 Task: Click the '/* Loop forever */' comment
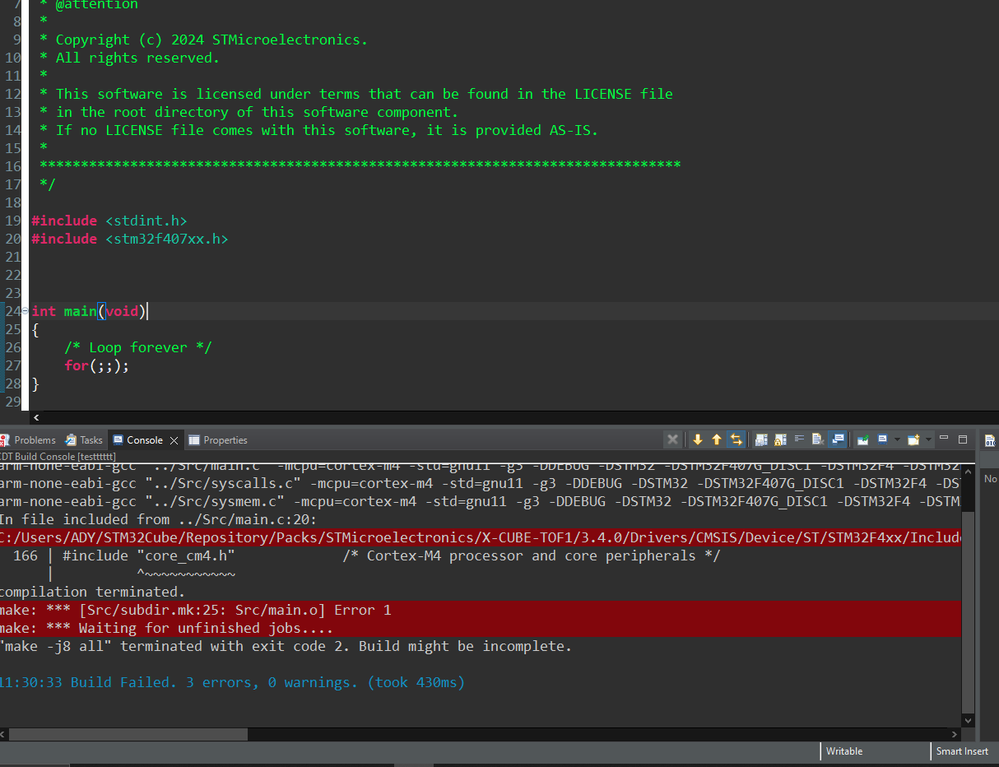pos(138,348)
